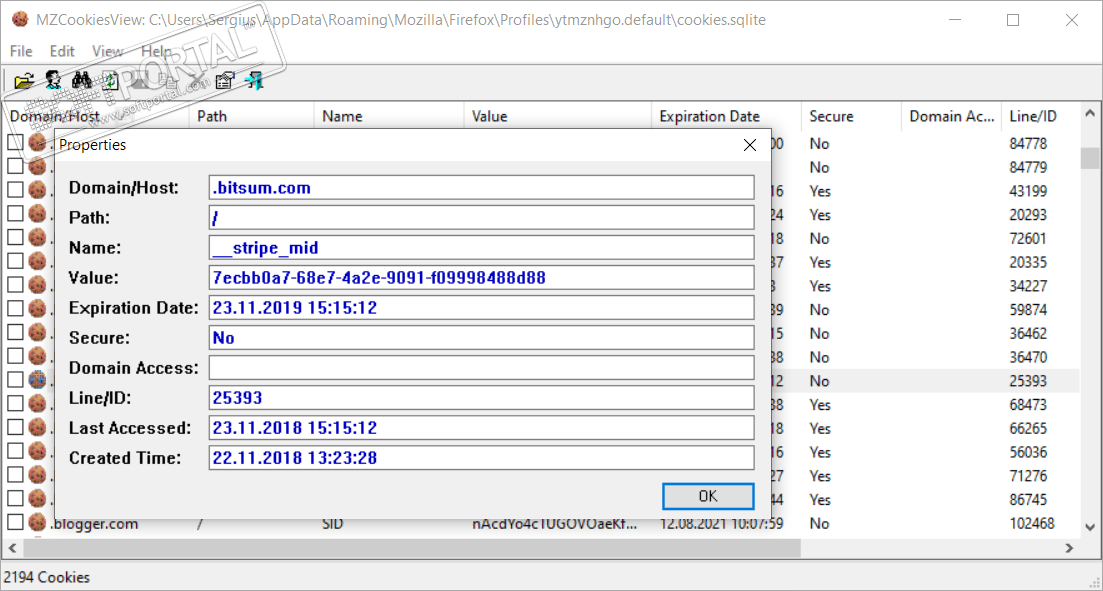Tick checkbox for row with ID 72601
Image resolution: width=1103 pixels, height=591 pixels.
point(15,237)
